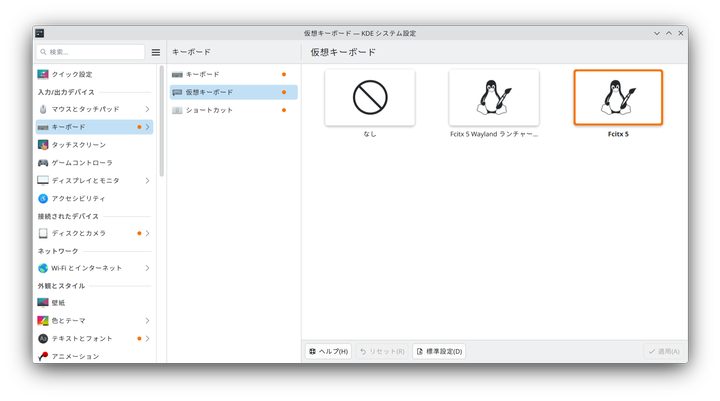Click the sidebar vertical scrollbar
The image size is (720, 401).
pyautogui.click(x=161, y=120)
